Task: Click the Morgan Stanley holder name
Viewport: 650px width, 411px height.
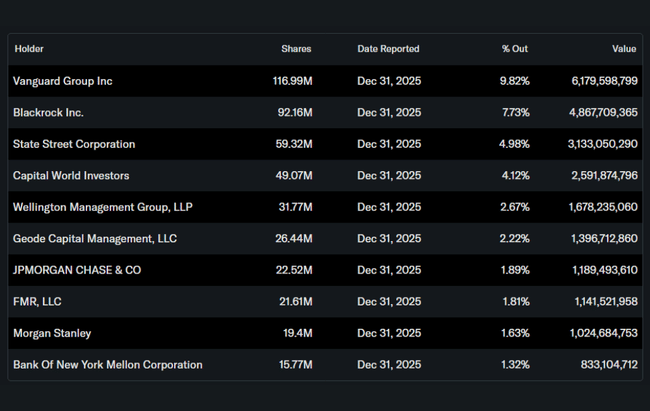Action: (x=52, y=334)
